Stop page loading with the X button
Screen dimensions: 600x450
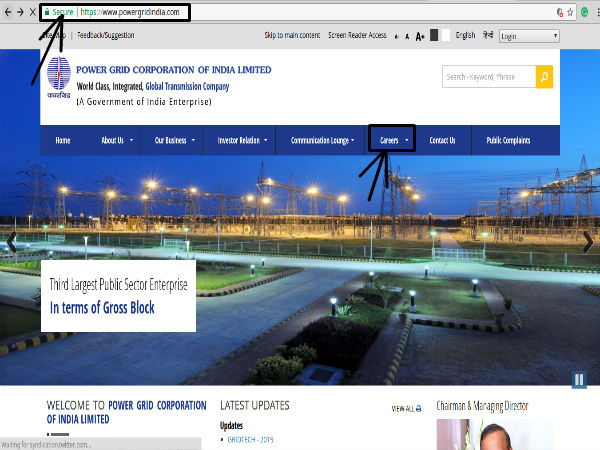click(x=33, y=12)
